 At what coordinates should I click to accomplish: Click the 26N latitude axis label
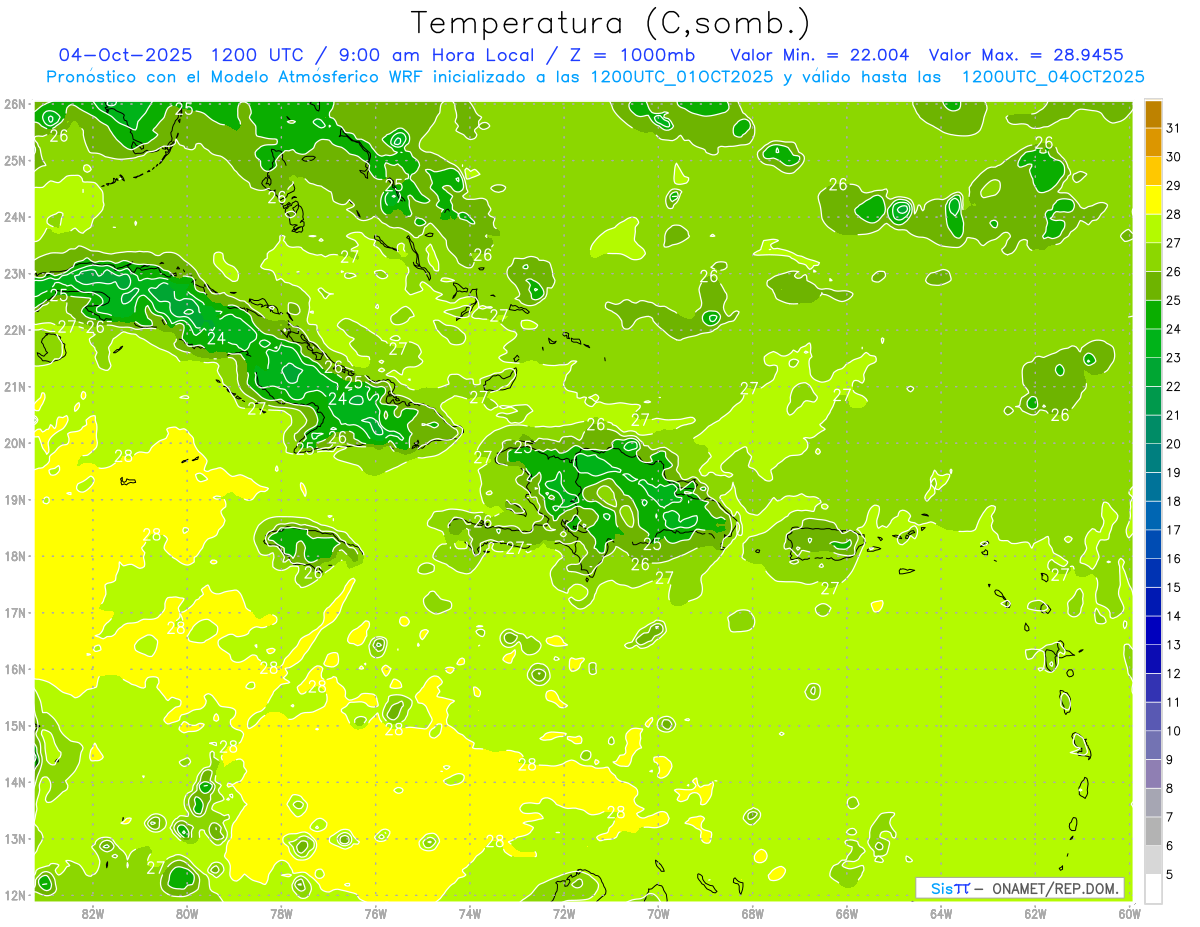pyautogui.click(x=15, y=104)
